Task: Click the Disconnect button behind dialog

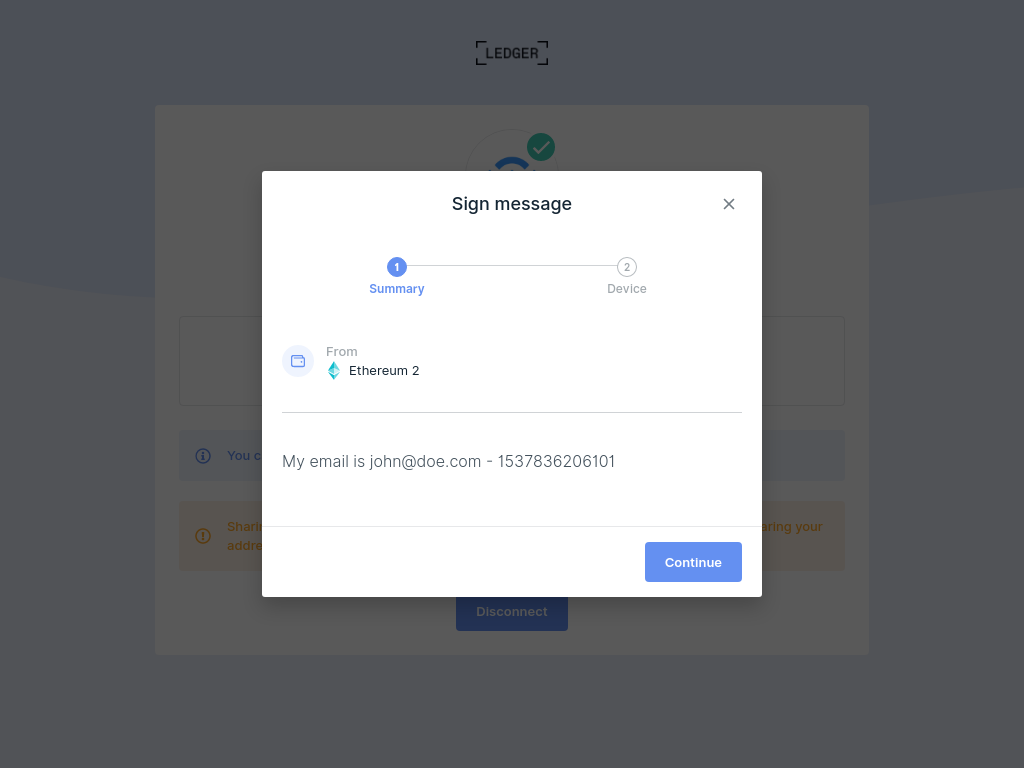Action: click(x=512, y=614)
